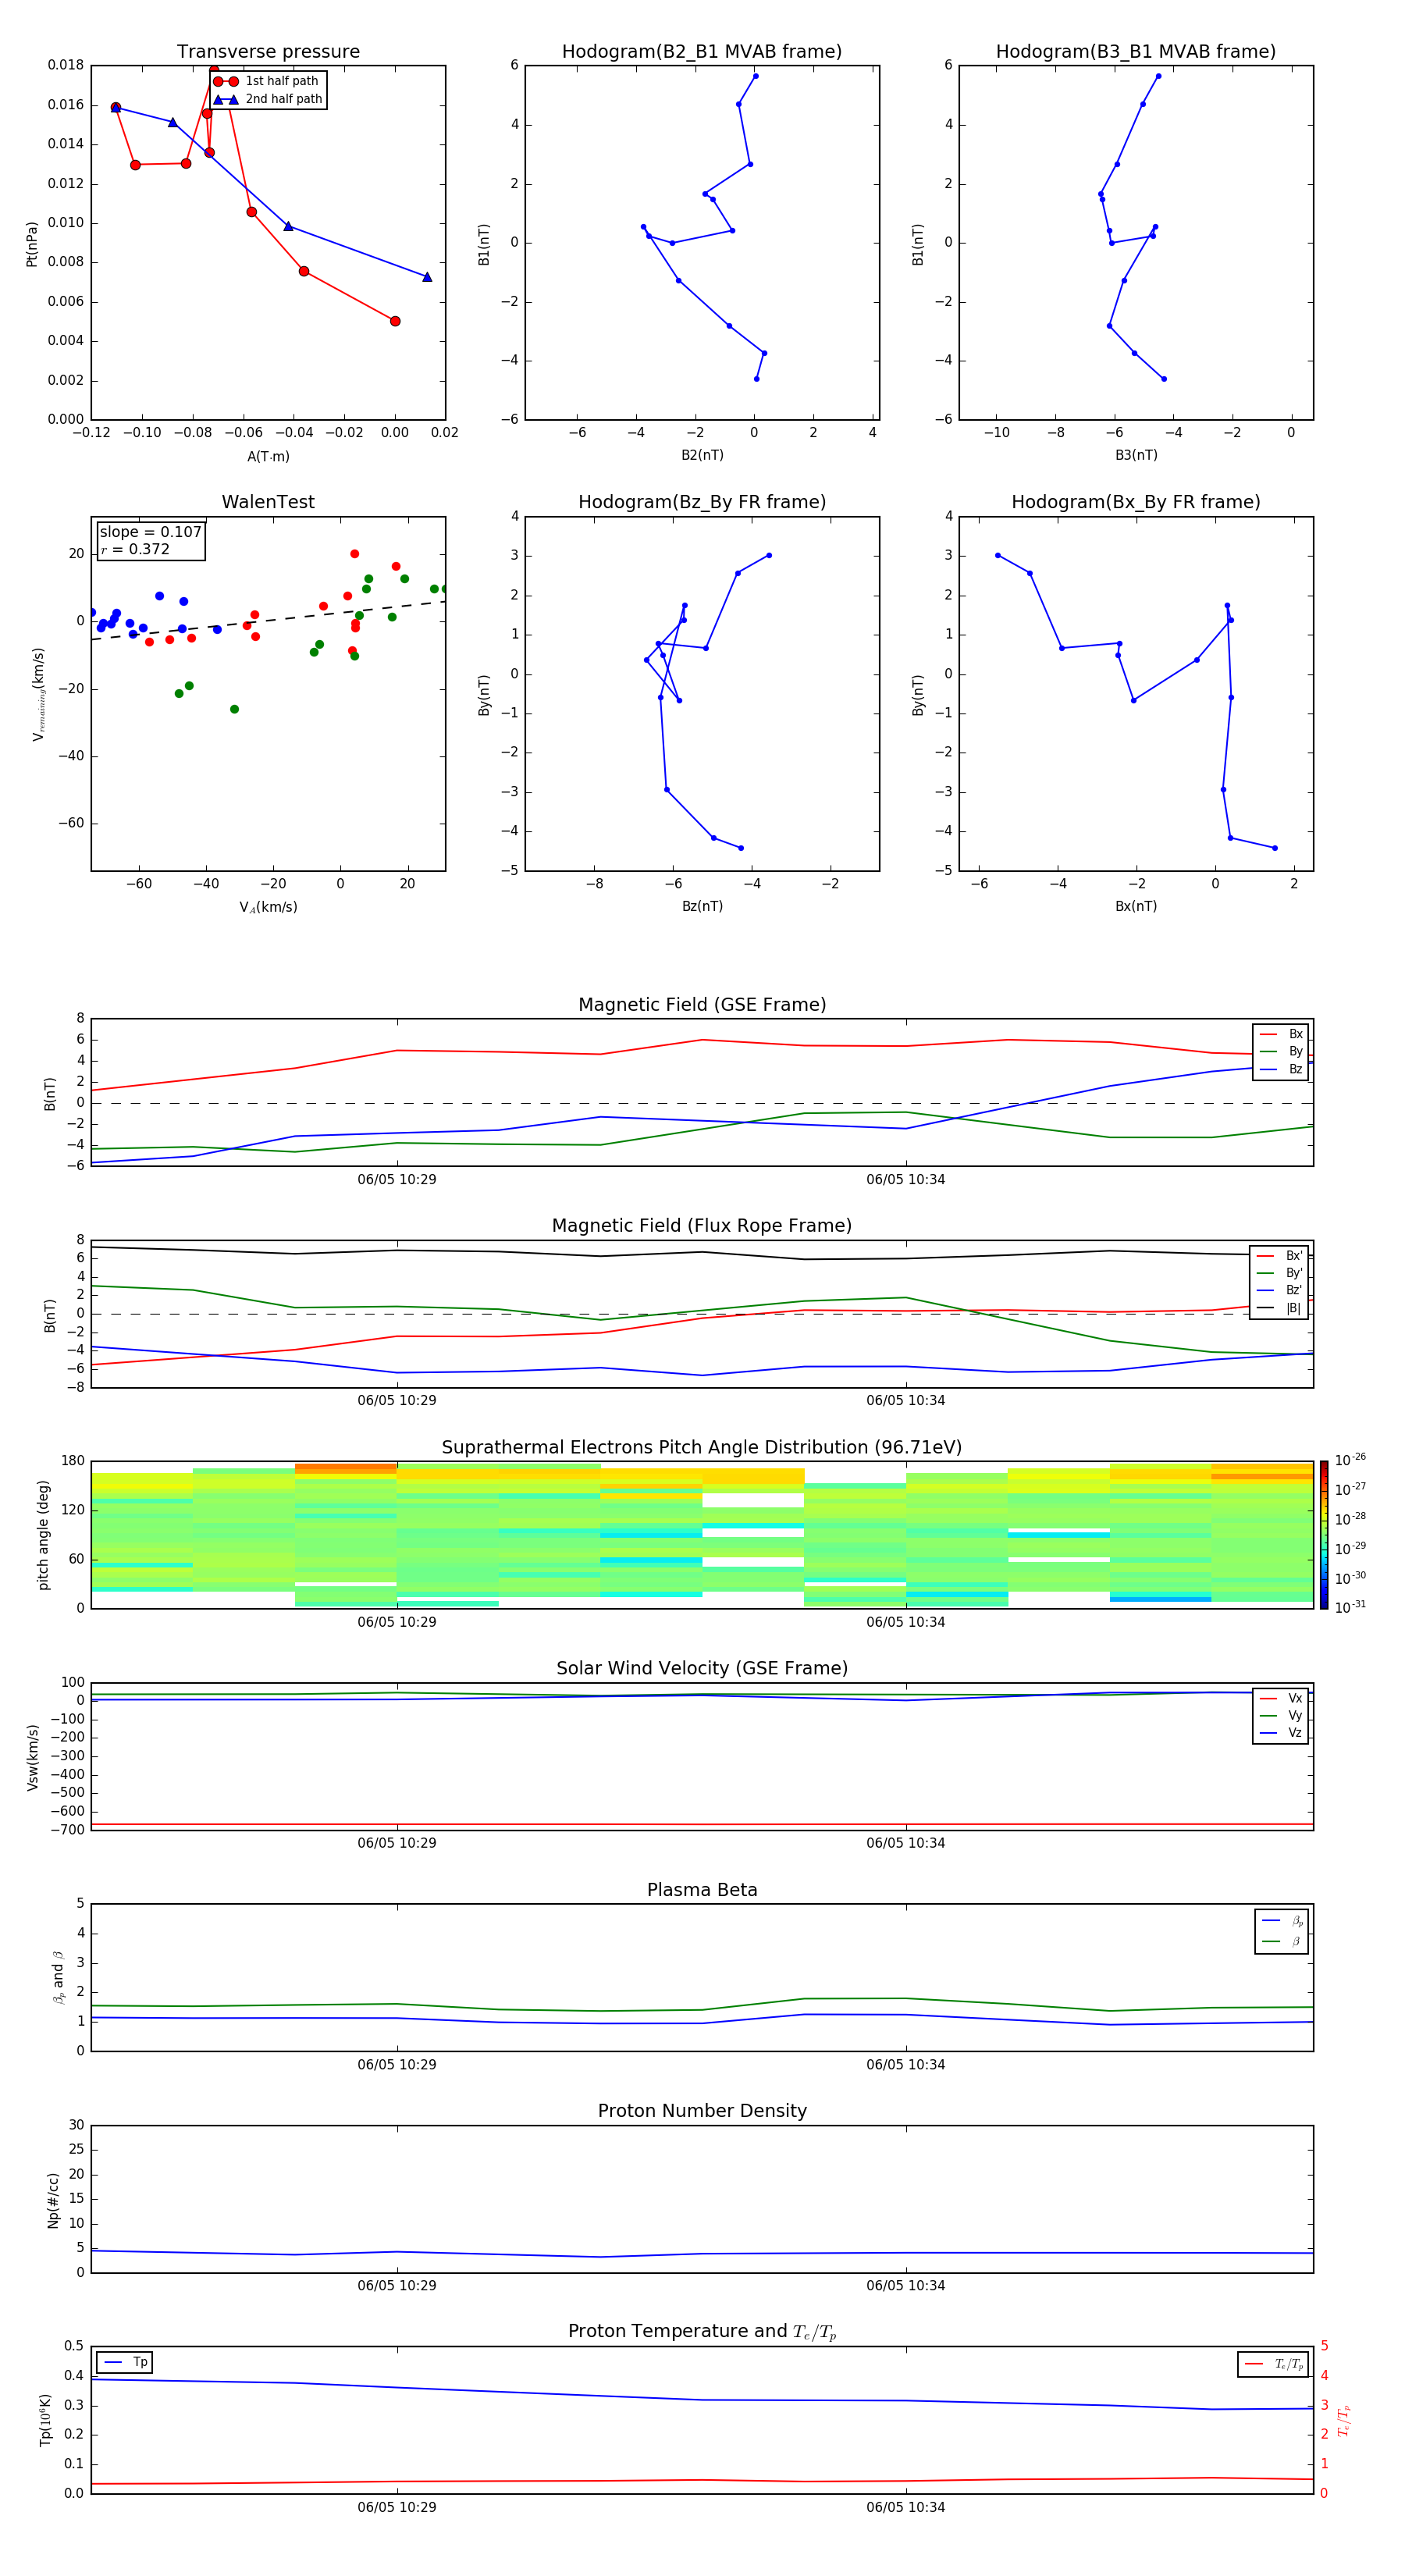The height and width of the screenshot is (2576, 1405).
Task: Click the 'V_remaining(km/s)' axis label
Action: (x=38, y=694)
